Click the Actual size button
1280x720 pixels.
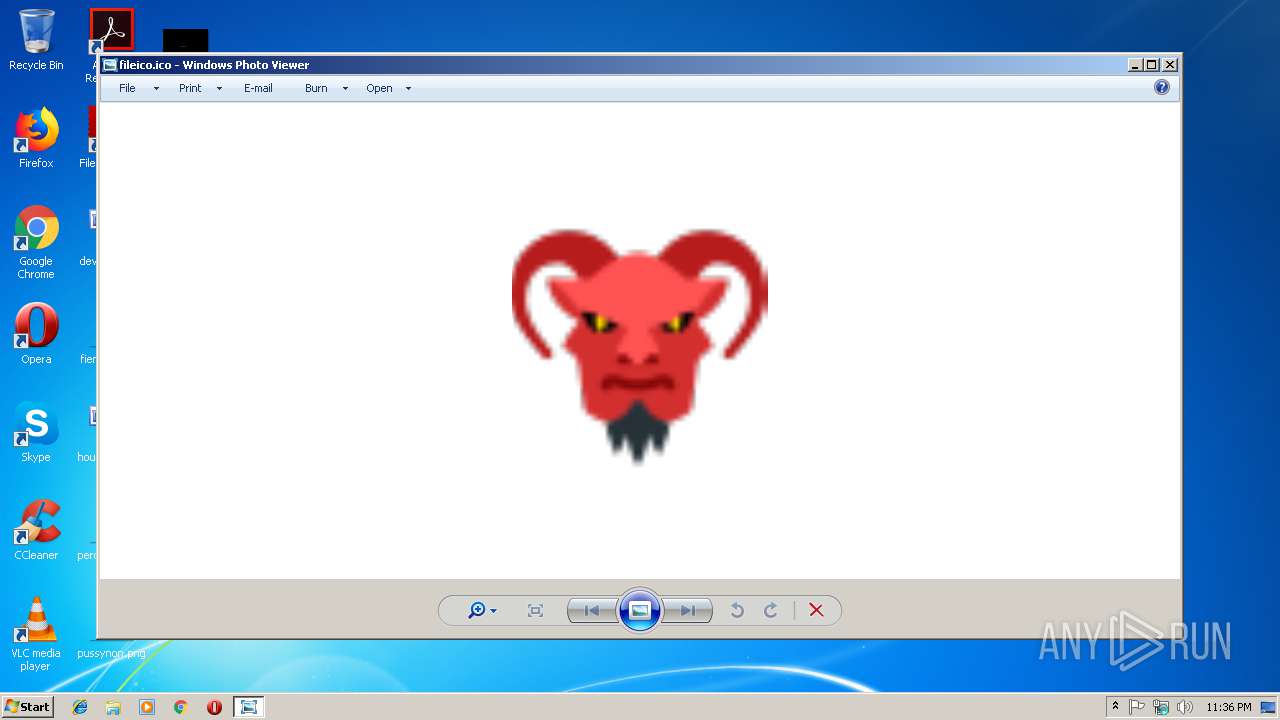535,610
